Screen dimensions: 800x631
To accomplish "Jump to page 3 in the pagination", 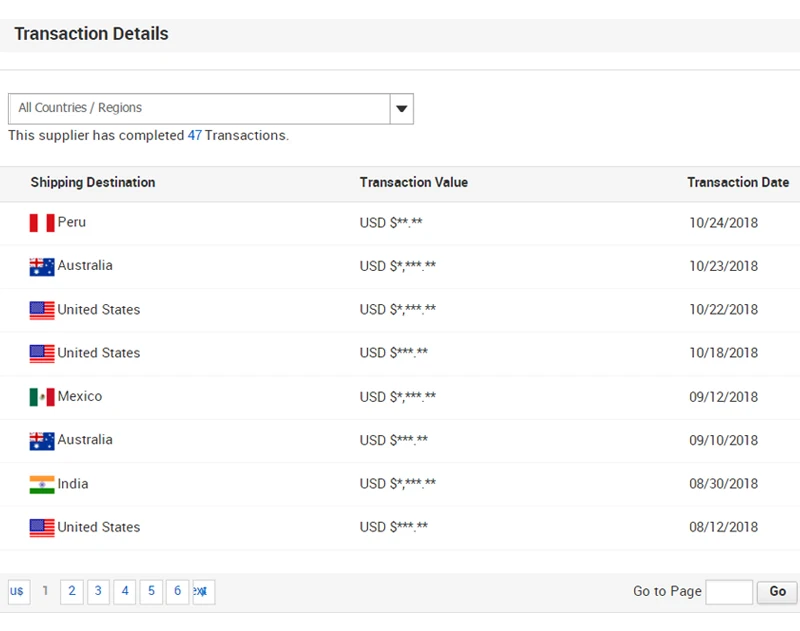I will click(x=98, y=592).
